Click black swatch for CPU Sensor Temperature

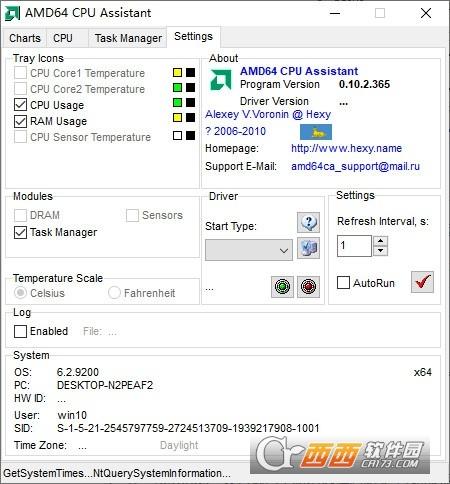point(190,135)
